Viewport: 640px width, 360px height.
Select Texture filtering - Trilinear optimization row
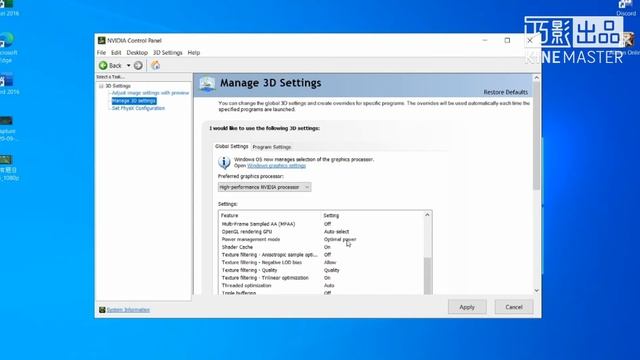tap(321, 278)
